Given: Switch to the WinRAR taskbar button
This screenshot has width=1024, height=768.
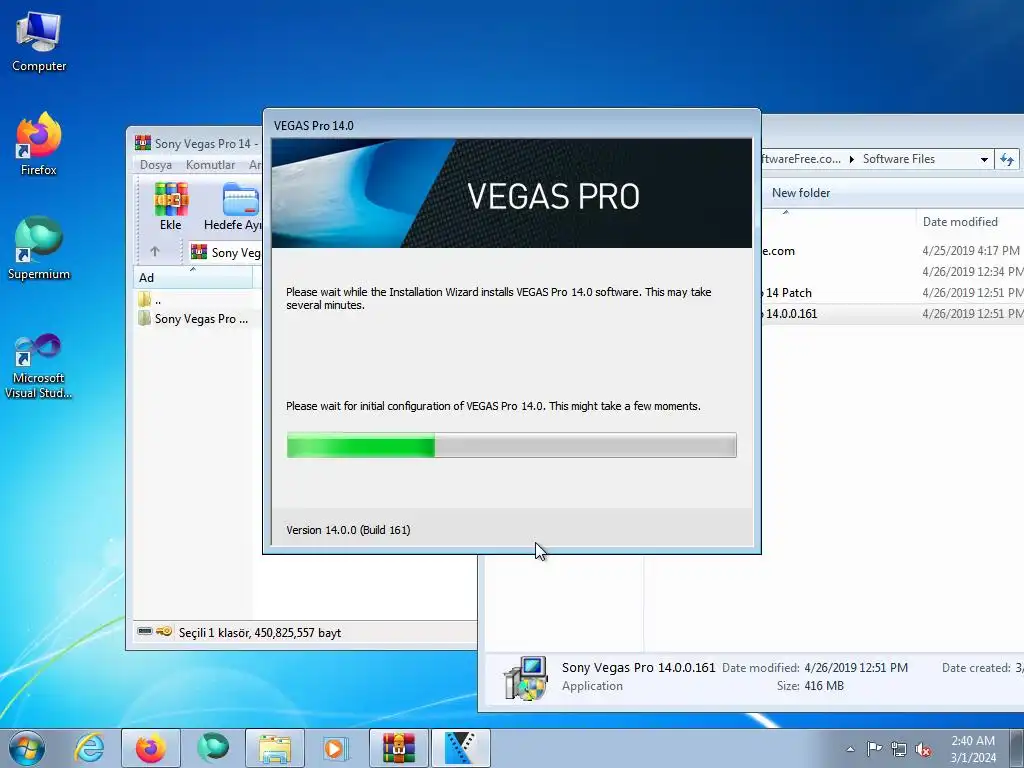Looking at the screenshot, I should (399, 748).
